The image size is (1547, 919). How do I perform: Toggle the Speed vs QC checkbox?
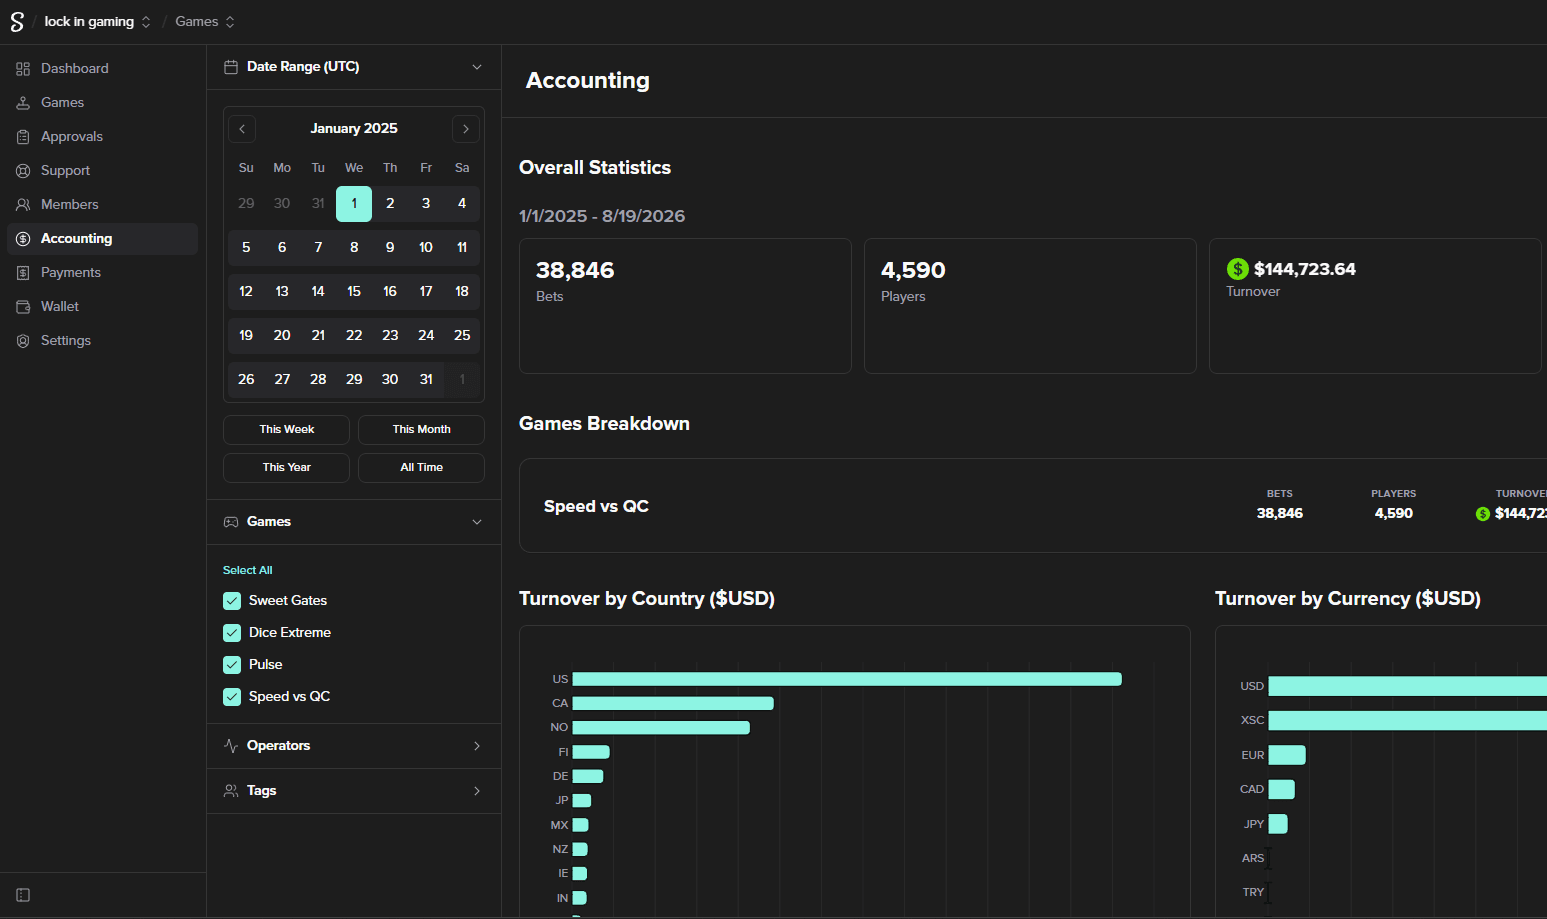[232, 697]
